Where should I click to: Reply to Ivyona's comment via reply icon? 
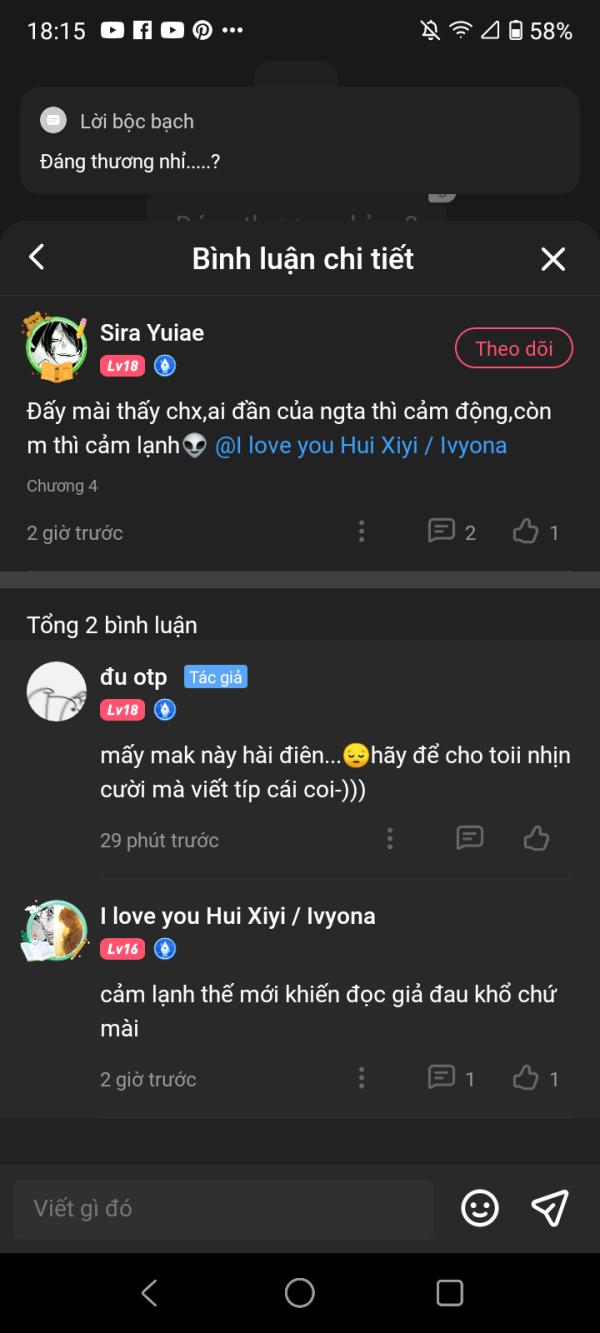441,1077
